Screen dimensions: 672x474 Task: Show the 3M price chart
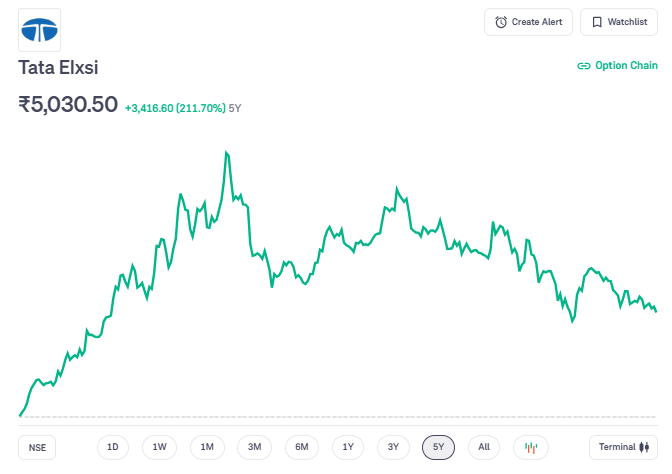tap(254, 447)
